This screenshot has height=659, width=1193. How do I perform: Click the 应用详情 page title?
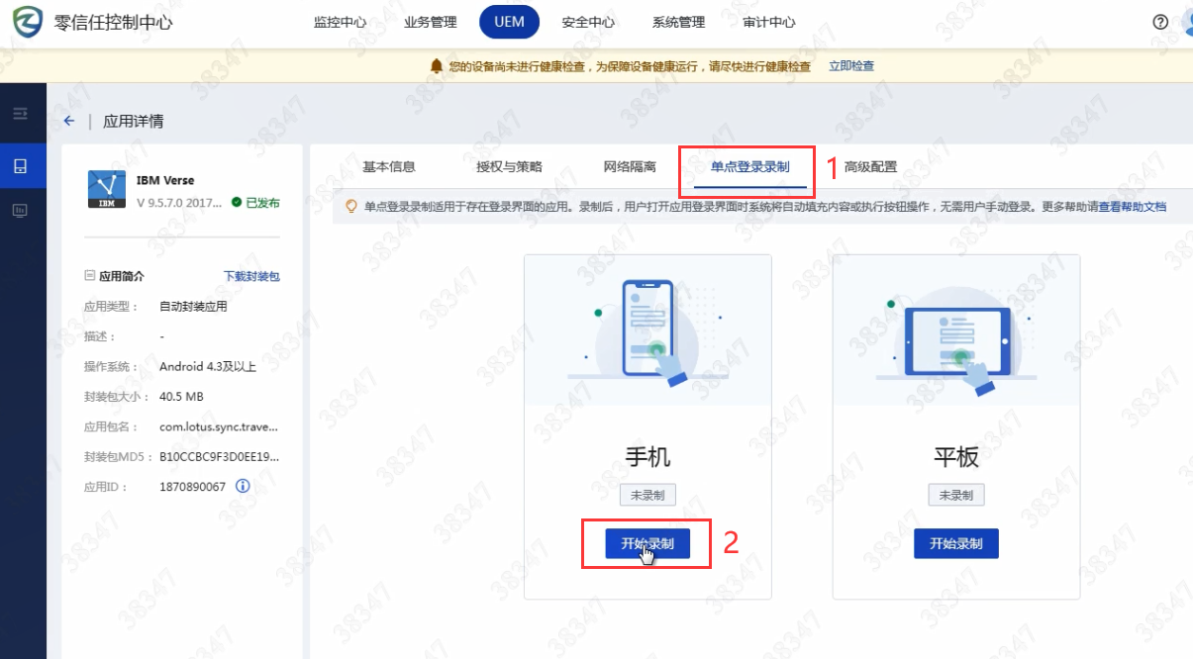coord(133,121)
